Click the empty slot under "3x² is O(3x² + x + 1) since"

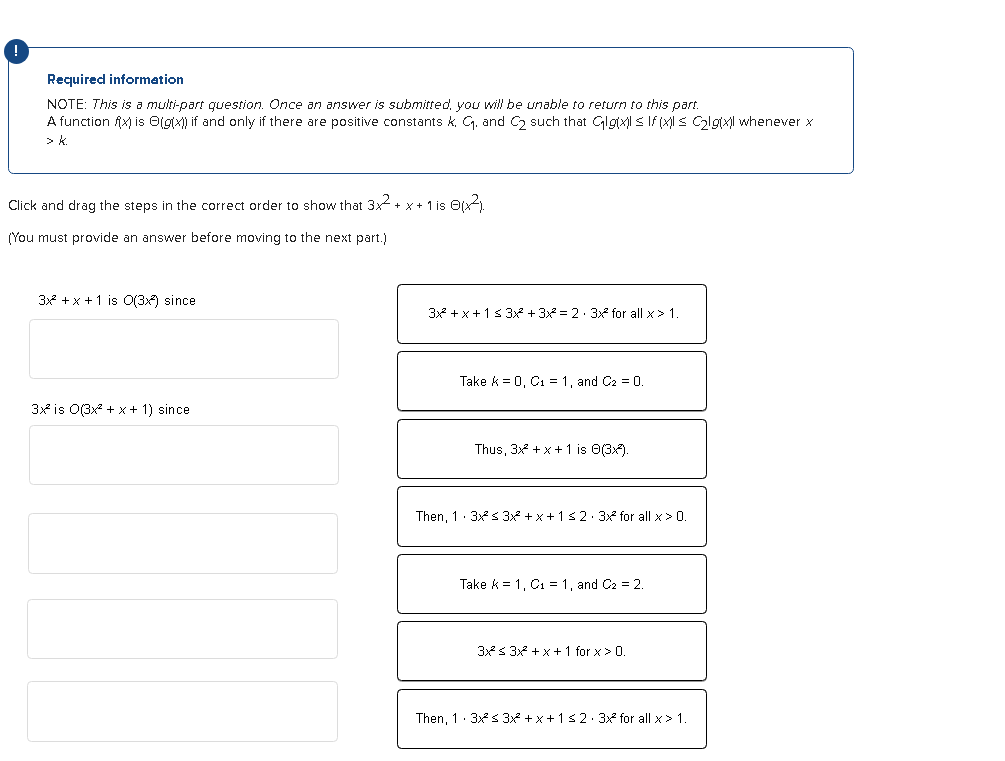(184, 455)
